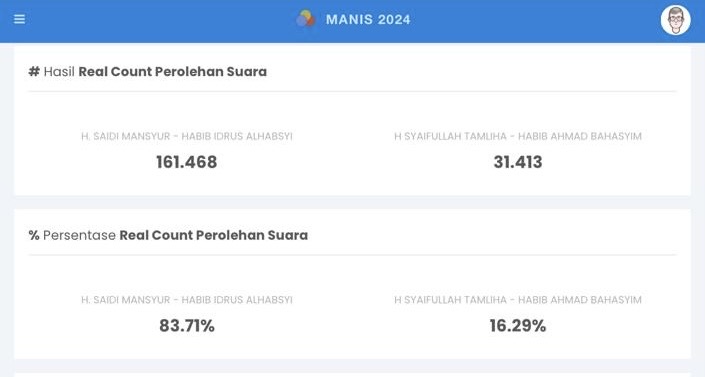Click the 16.29% percentage value
The width and height of the screenshot is (705, 377).
(518, 326)
